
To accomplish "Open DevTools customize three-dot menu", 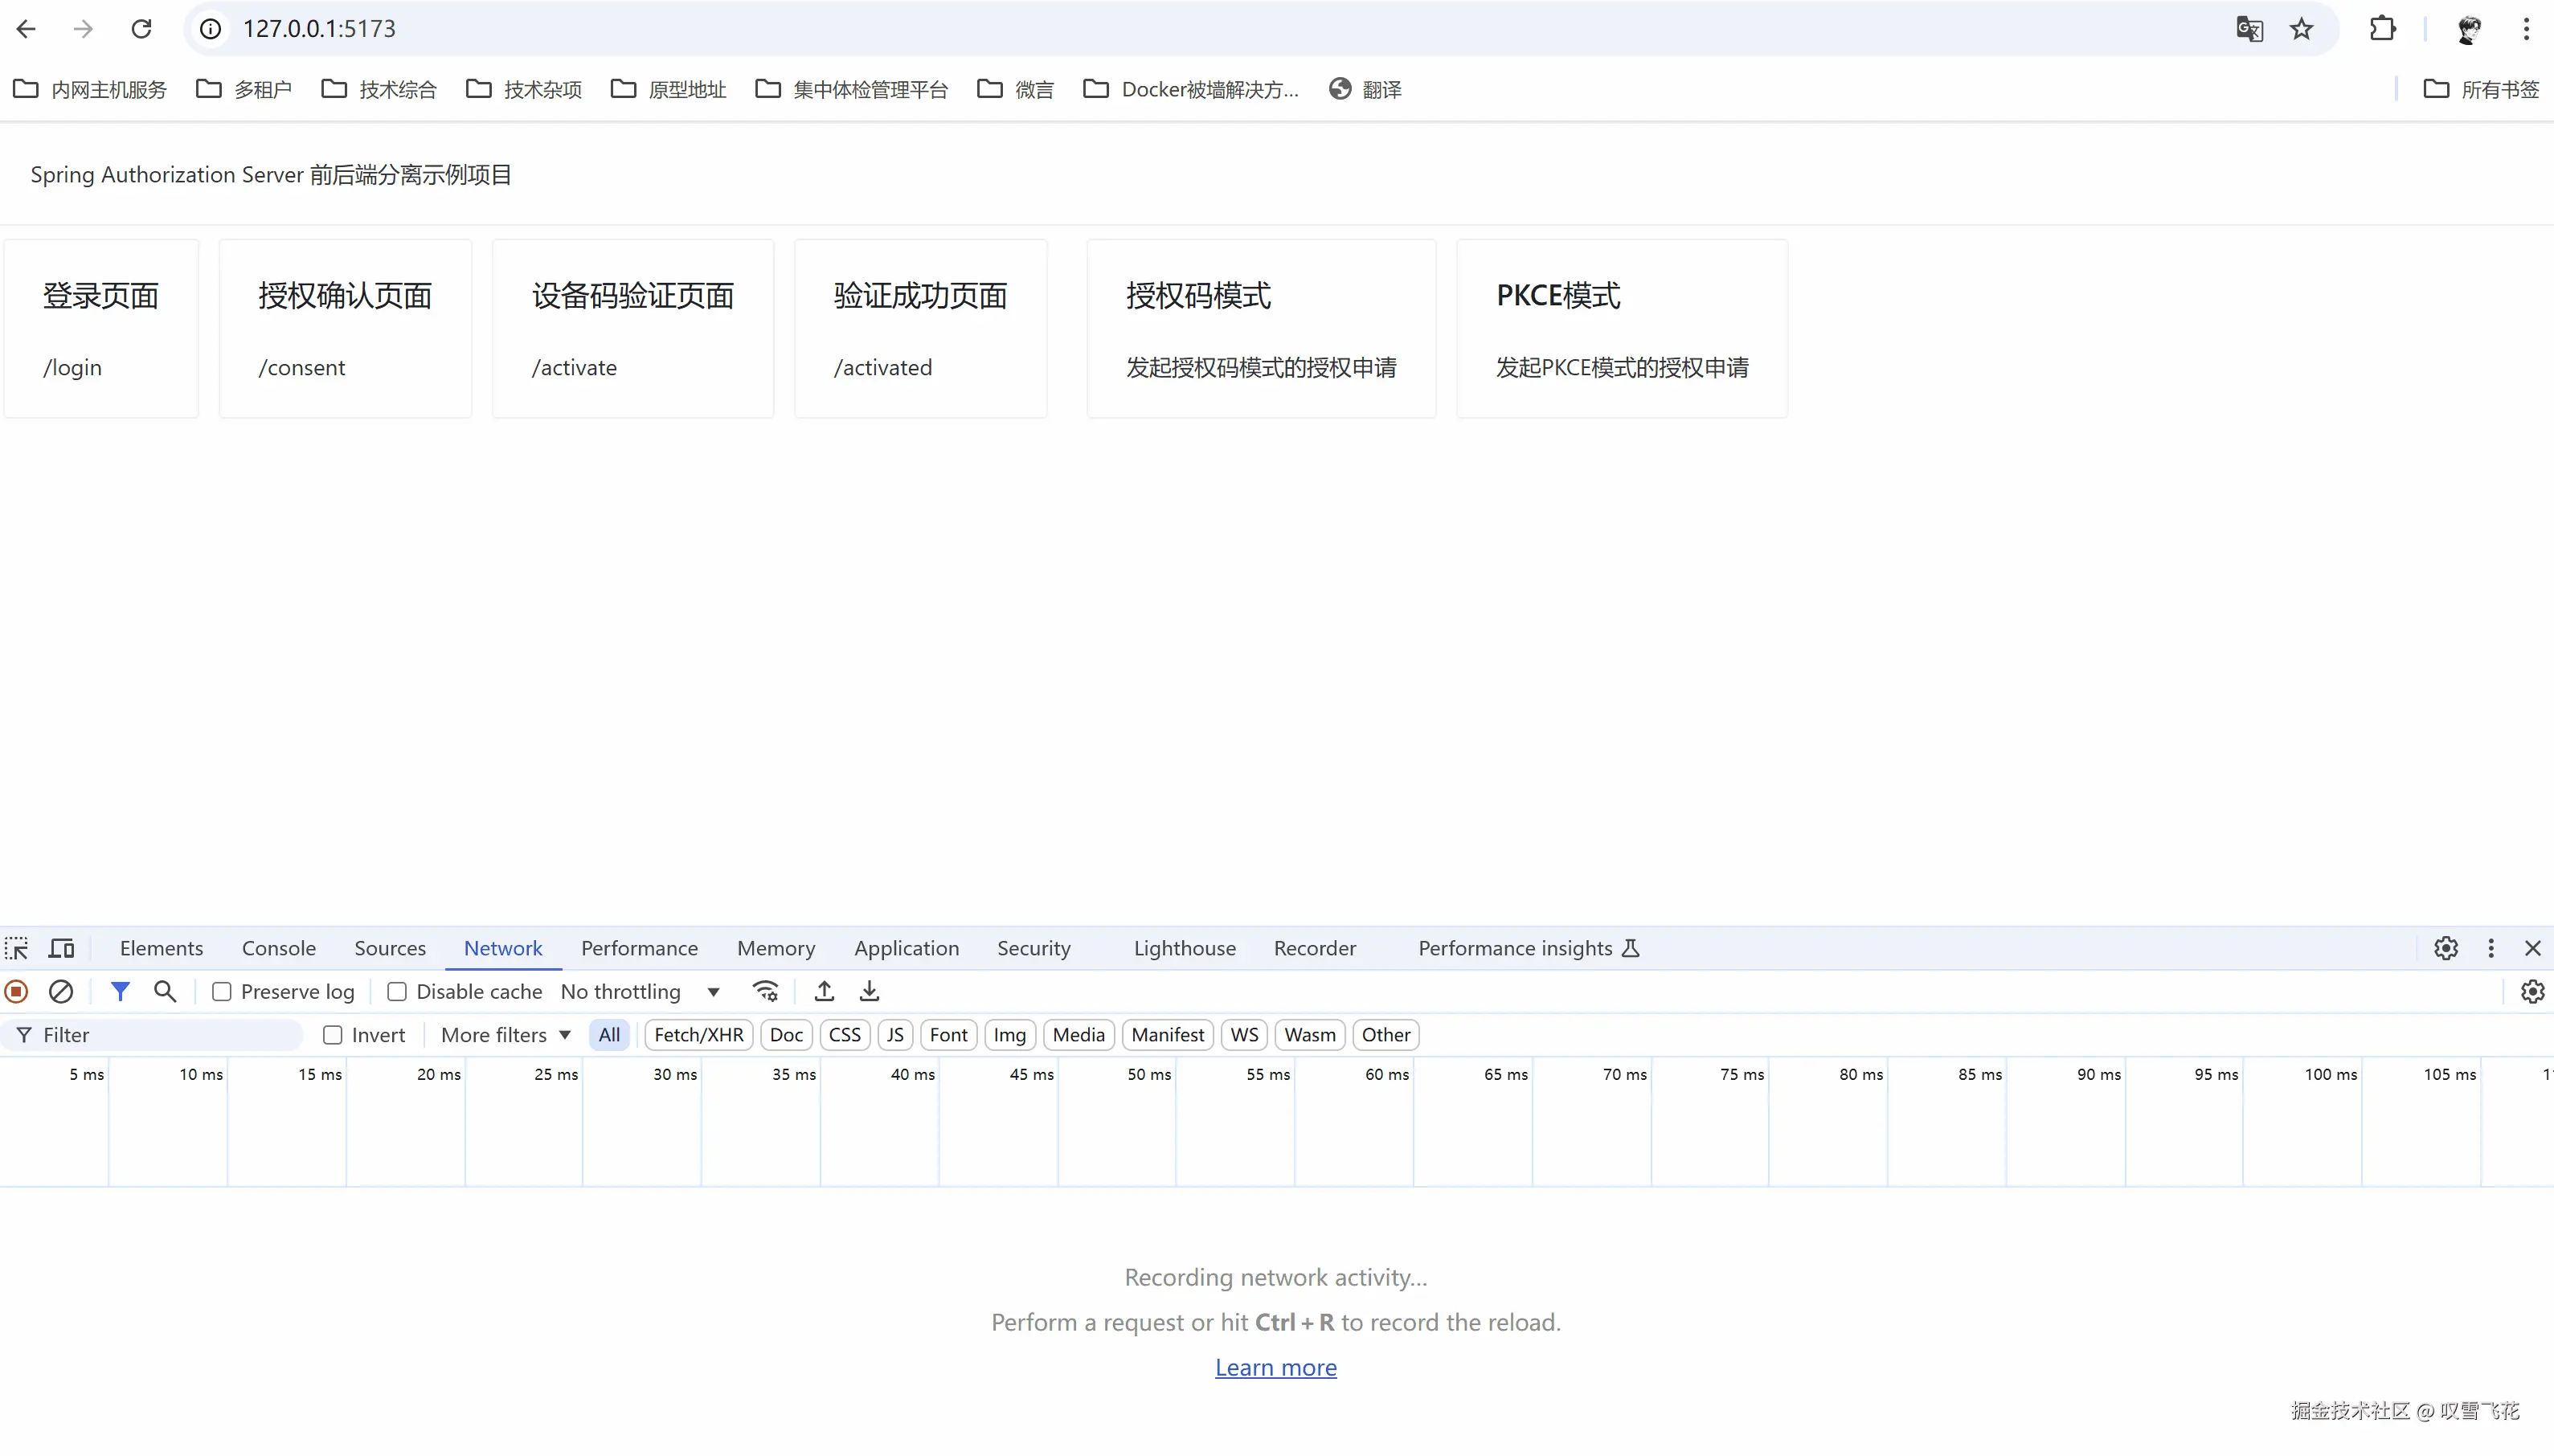I will (x=2491, y=948).
